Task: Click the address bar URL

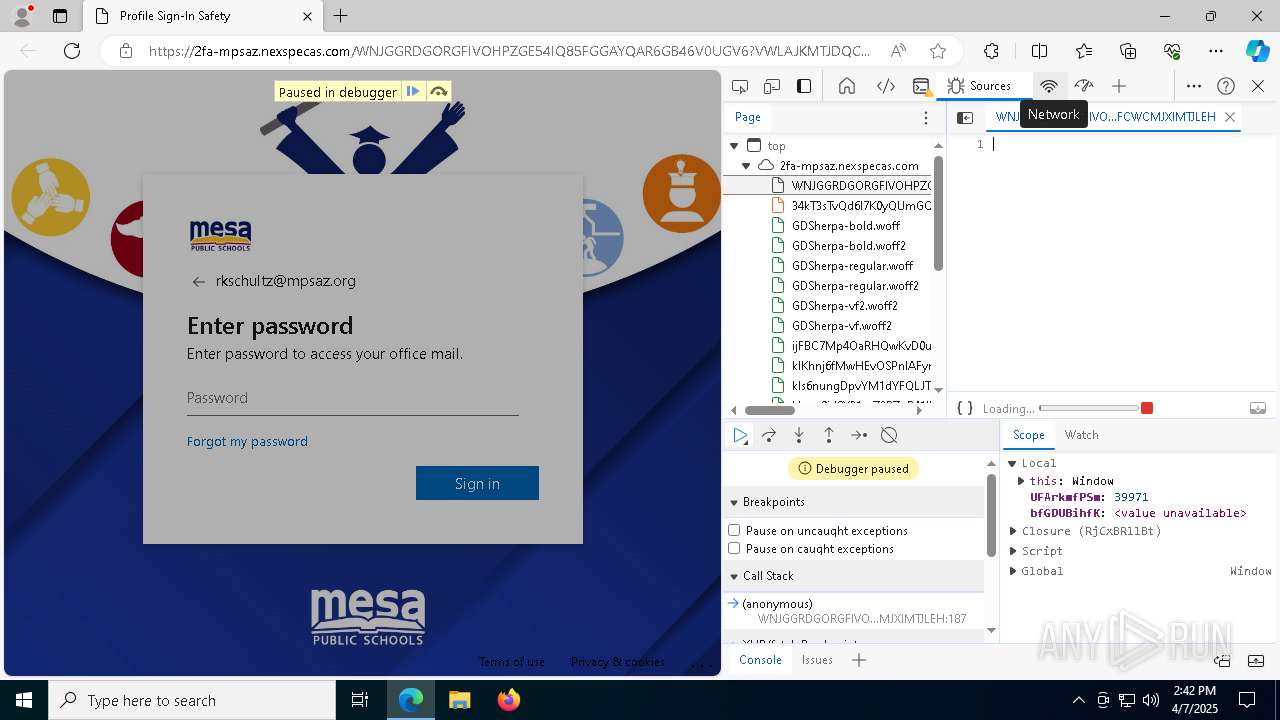Action: tap(510, 51)
